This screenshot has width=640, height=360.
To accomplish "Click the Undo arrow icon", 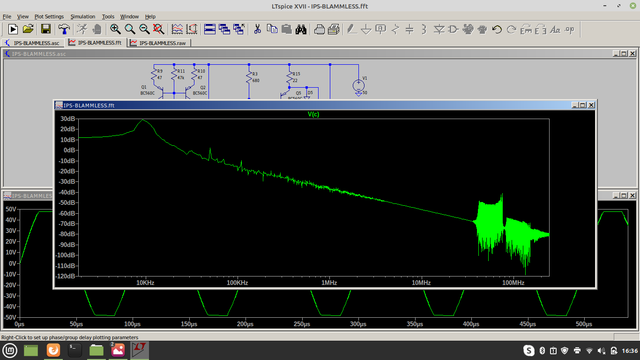I will coord(497,29).
